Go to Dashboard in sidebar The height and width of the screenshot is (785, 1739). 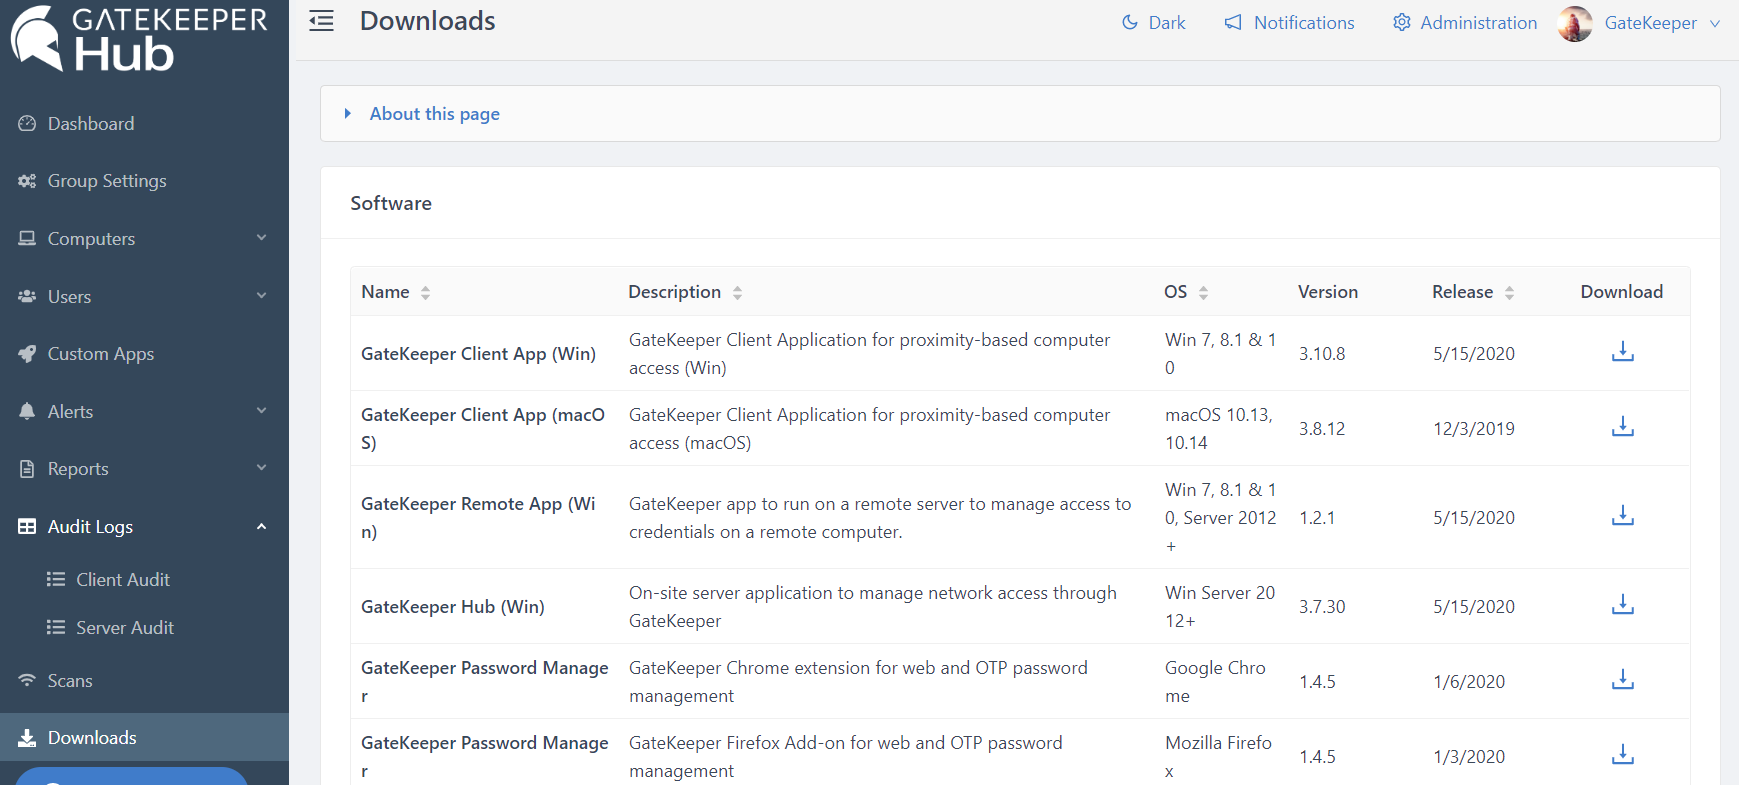pyautogui.click(x=90, y=124)
